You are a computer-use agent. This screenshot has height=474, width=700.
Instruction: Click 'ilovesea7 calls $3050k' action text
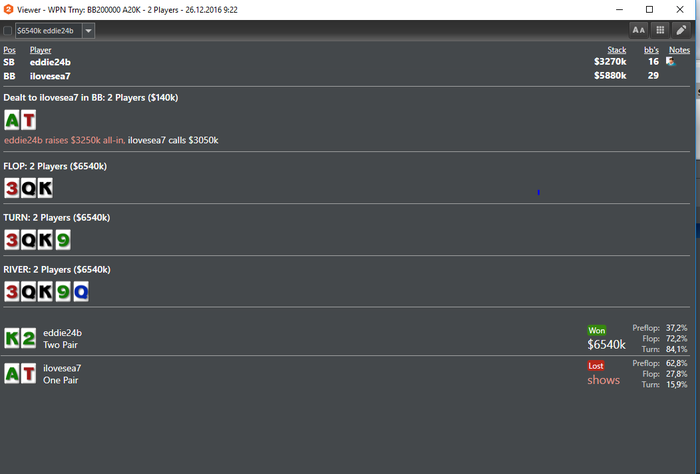point(173,140)
